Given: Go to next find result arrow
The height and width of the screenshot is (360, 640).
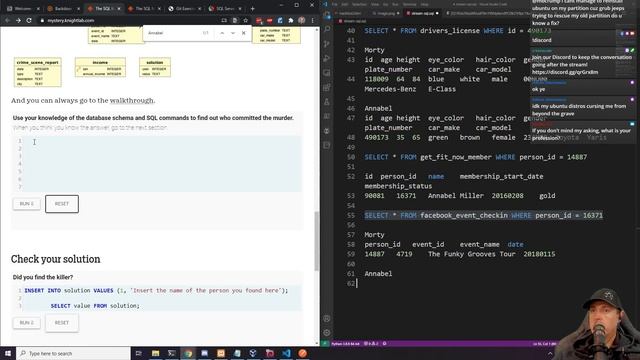Looking at the screenshot, I should point(233,33).
